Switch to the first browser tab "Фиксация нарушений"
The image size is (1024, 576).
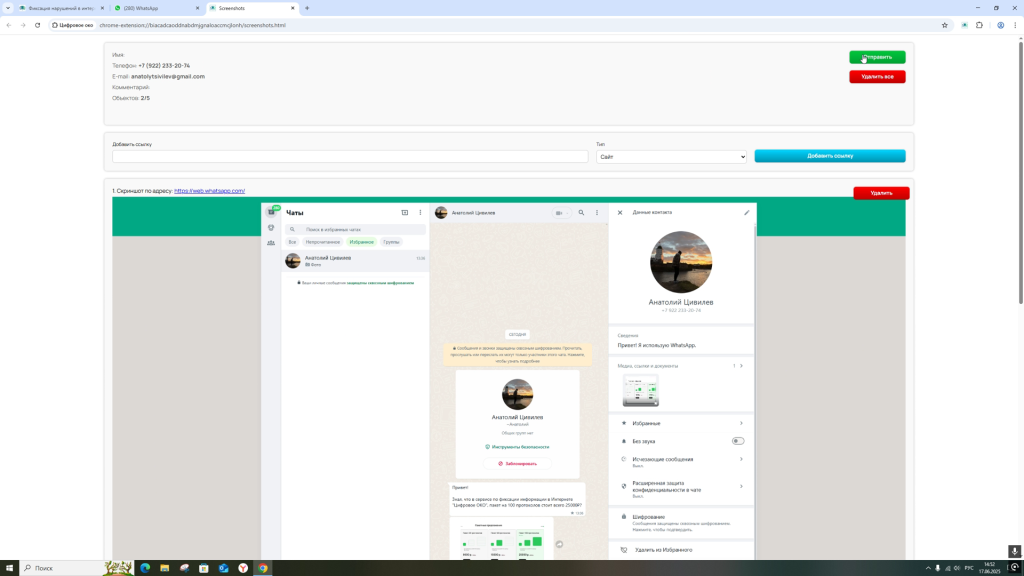(x=60, y=8)
